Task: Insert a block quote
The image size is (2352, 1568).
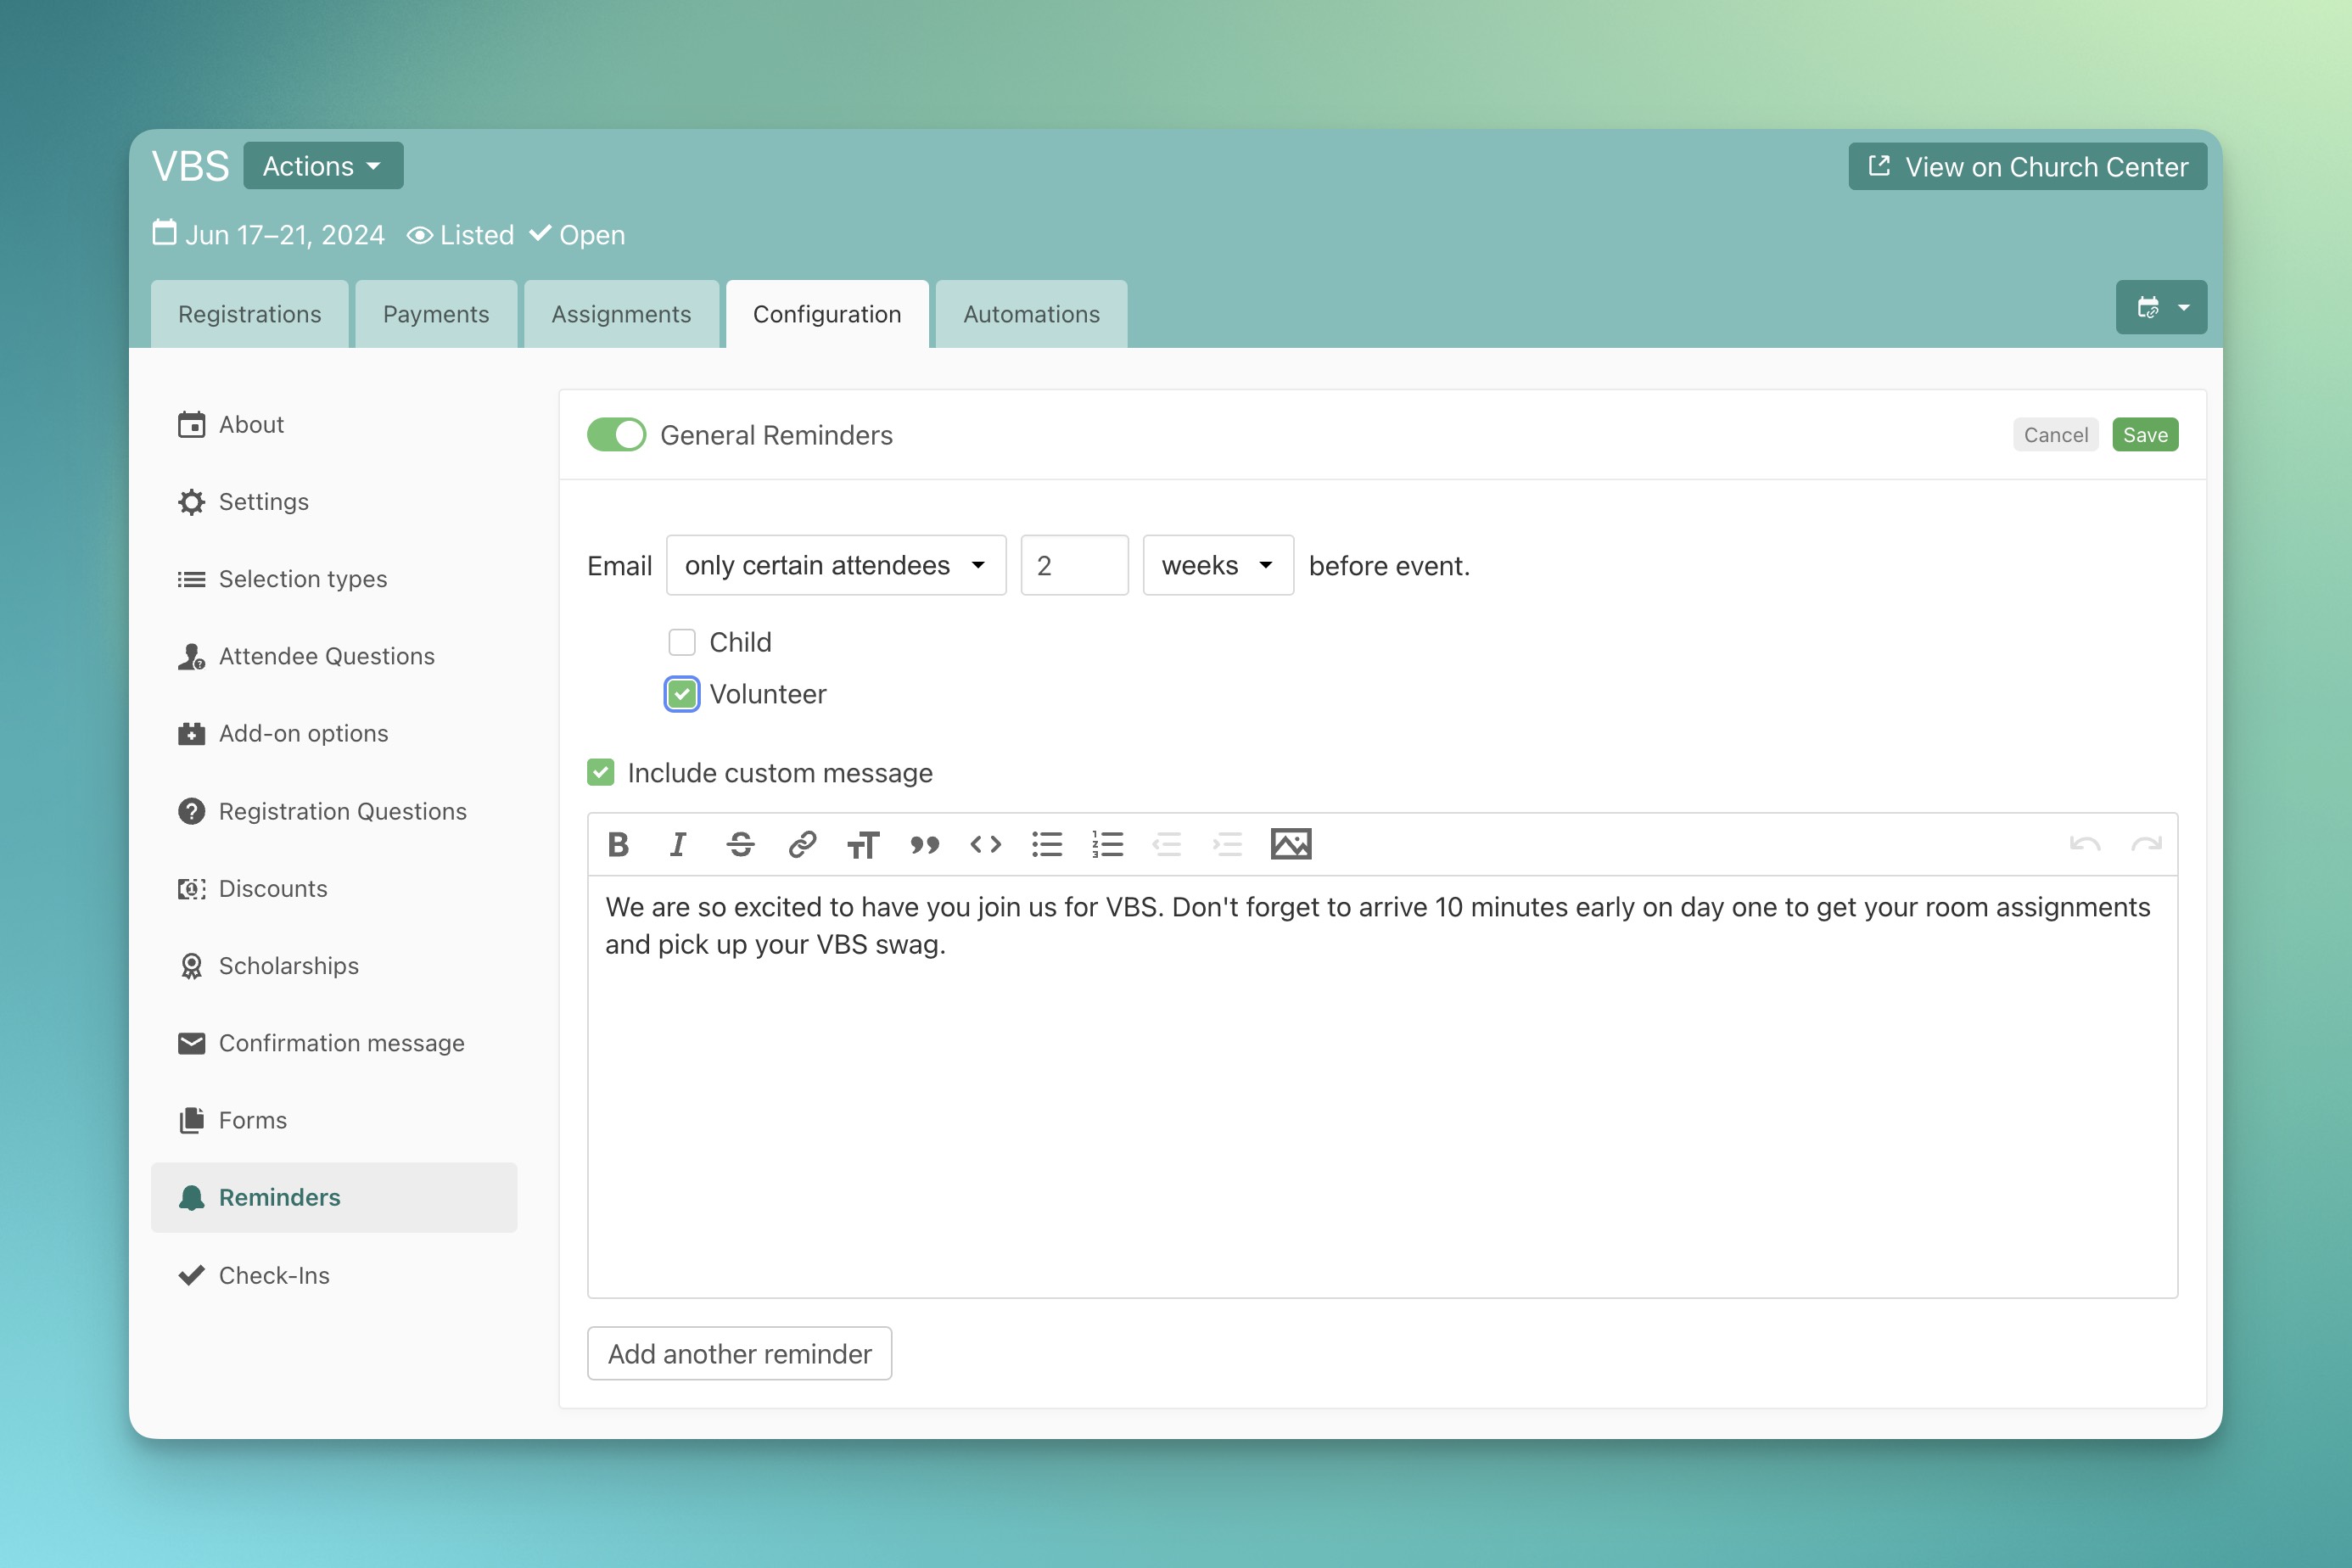Action: point(925,845)
